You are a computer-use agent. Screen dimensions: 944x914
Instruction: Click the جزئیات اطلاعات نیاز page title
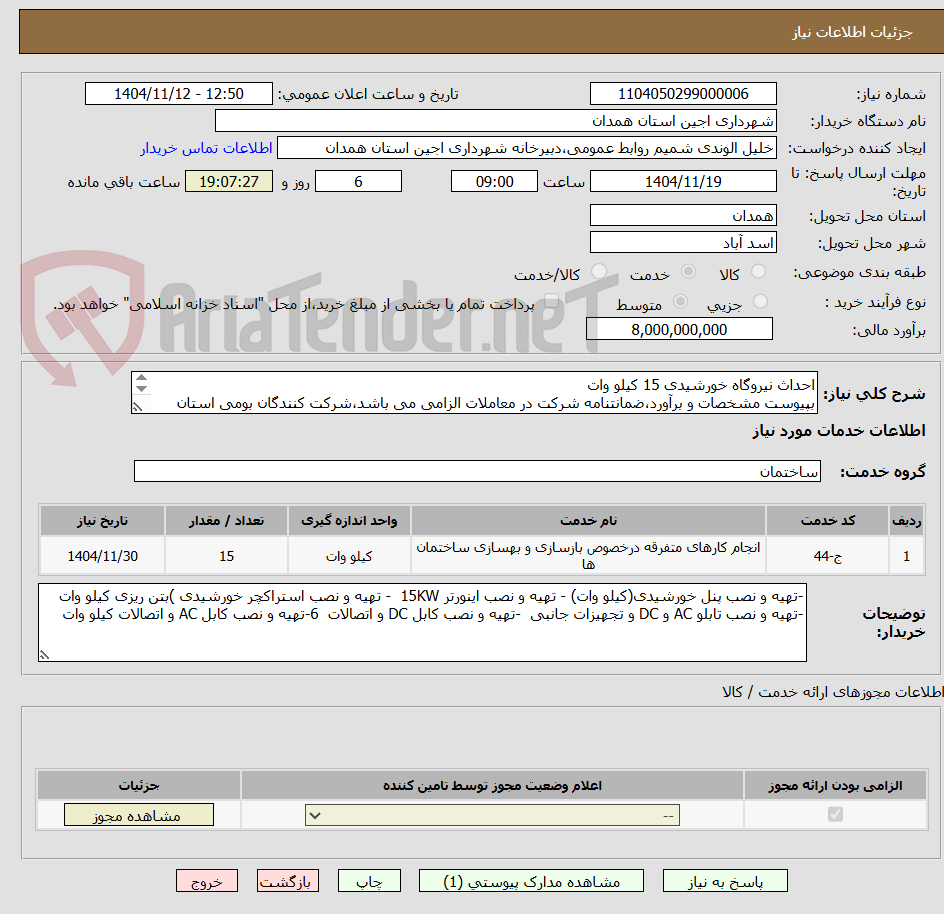click(852, 32)
